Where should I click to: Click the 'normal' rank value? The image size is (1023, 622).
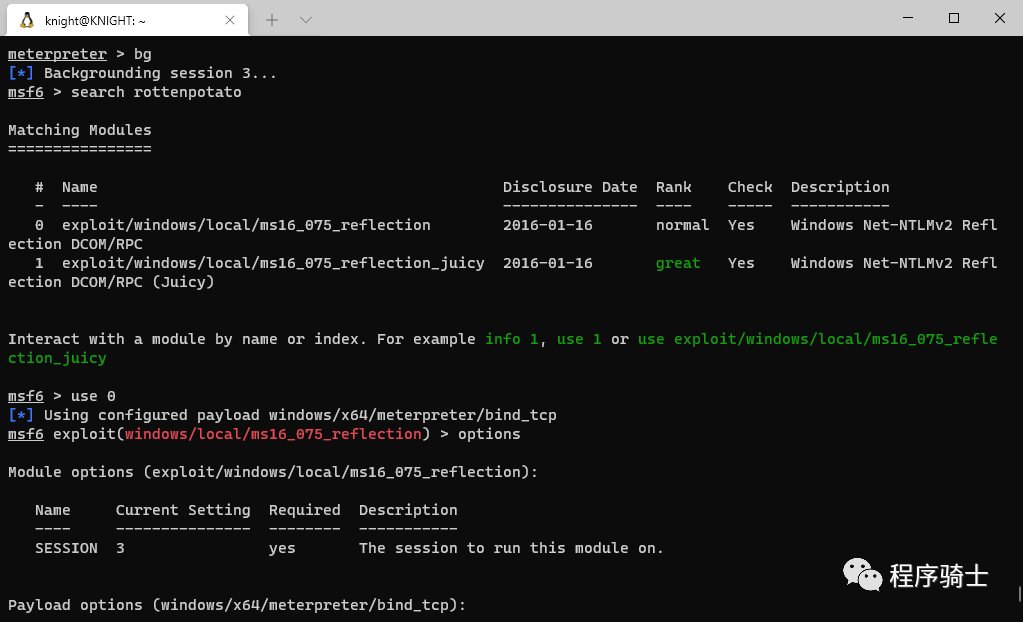(682, 225)
